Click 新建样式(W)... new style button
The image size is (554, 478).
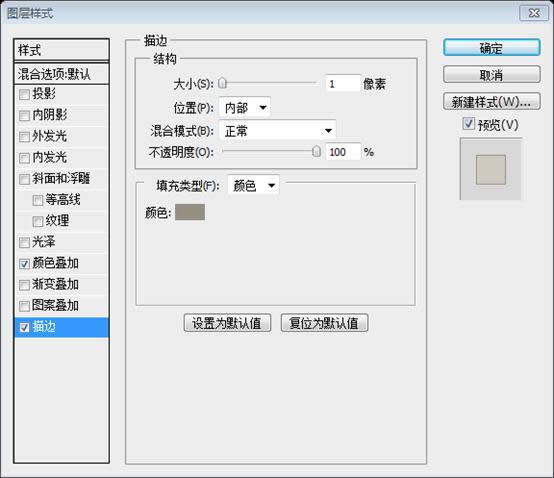491,102
